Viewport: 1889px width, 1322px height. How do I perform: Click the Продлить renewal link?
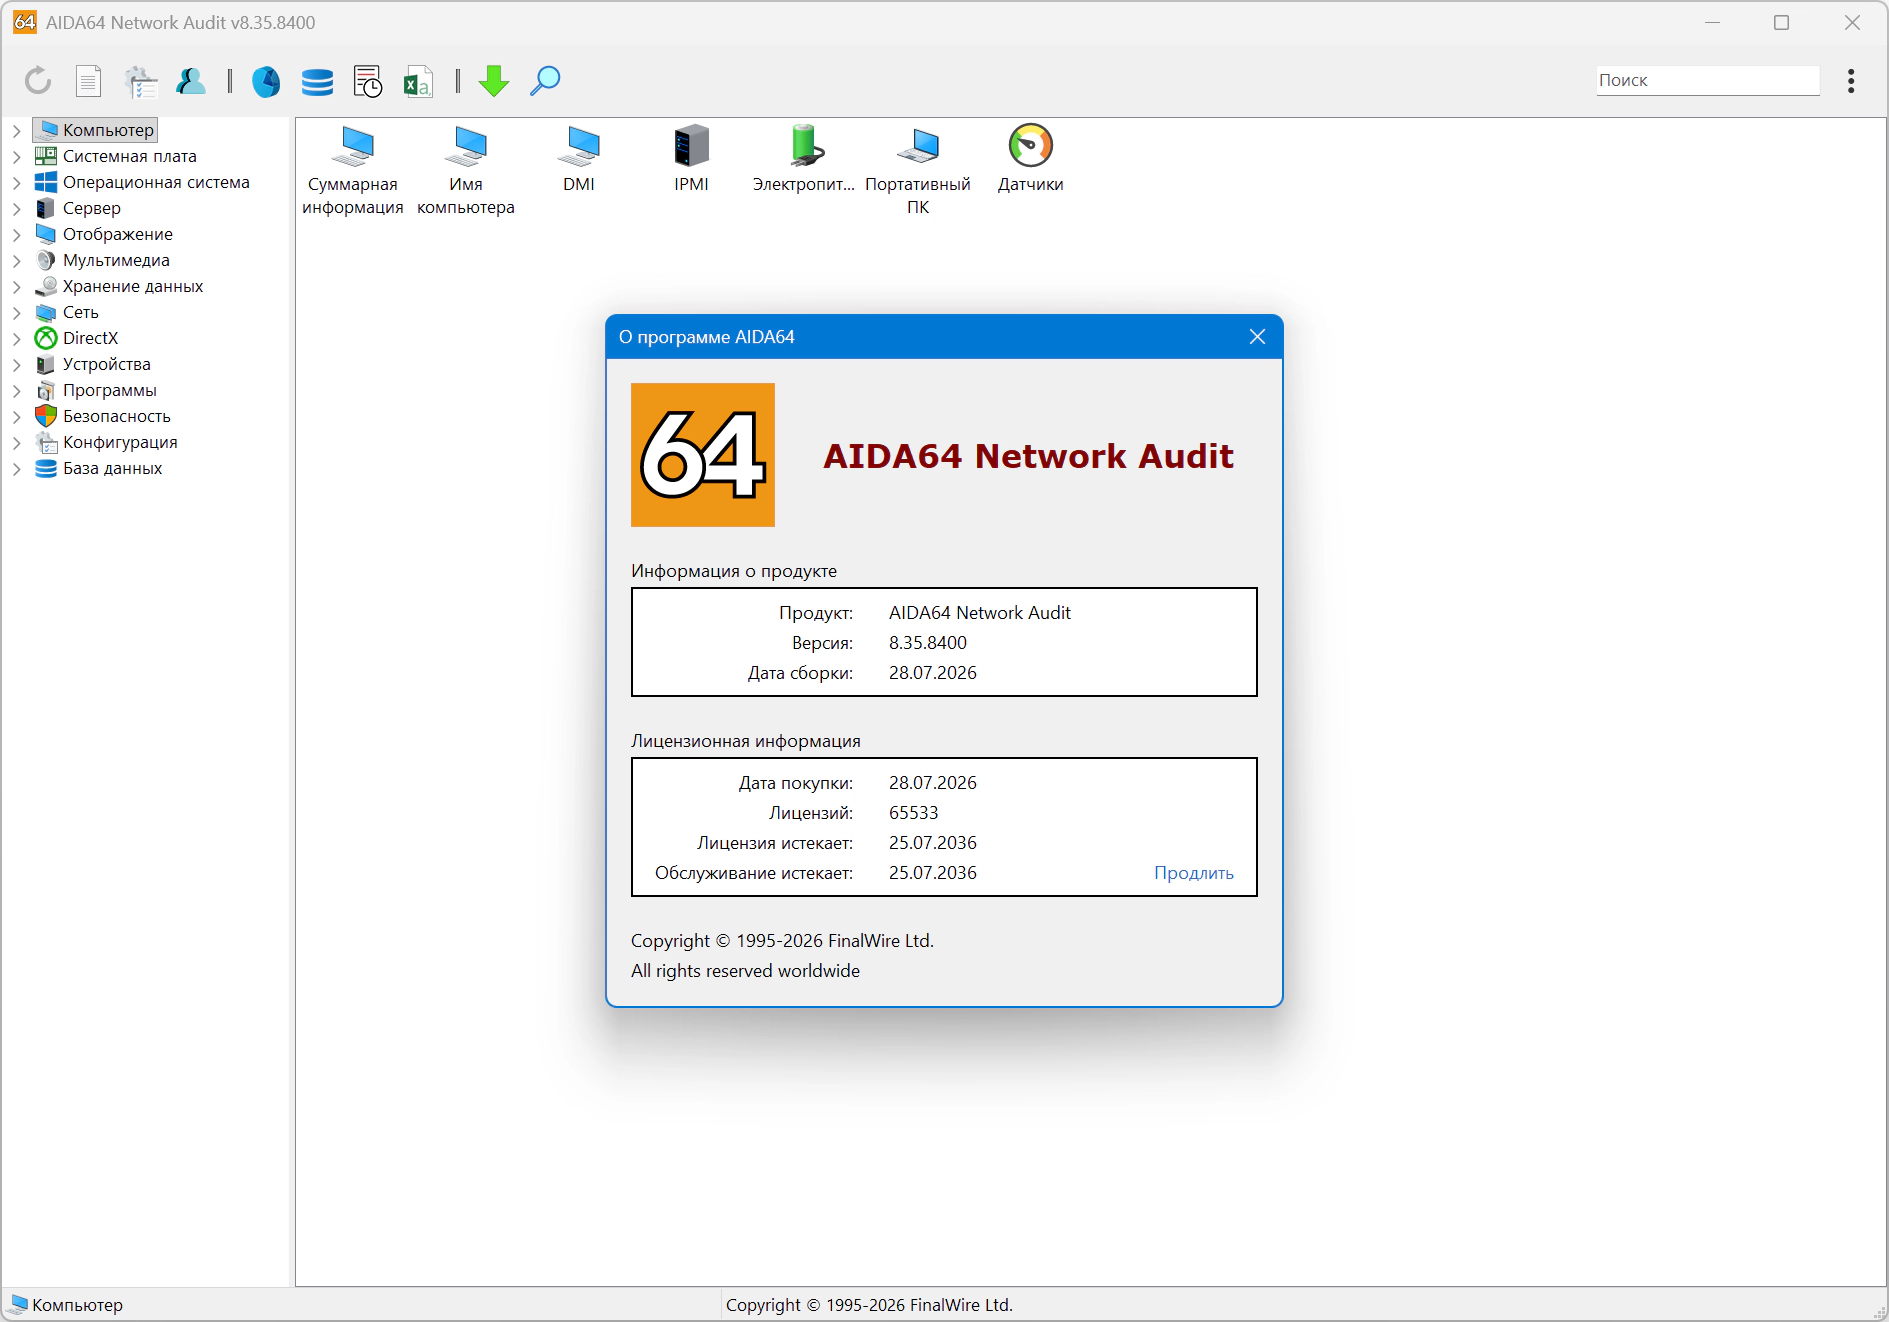1194,873
